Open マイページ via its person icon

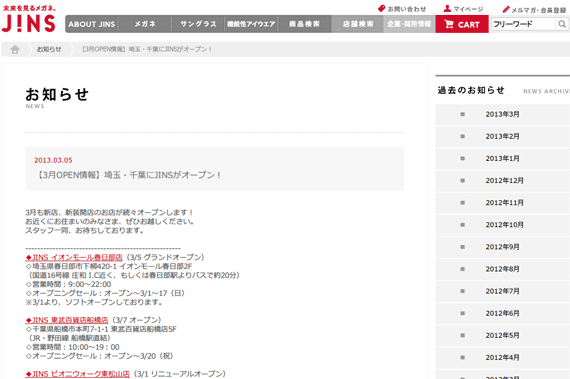point(447,8)
